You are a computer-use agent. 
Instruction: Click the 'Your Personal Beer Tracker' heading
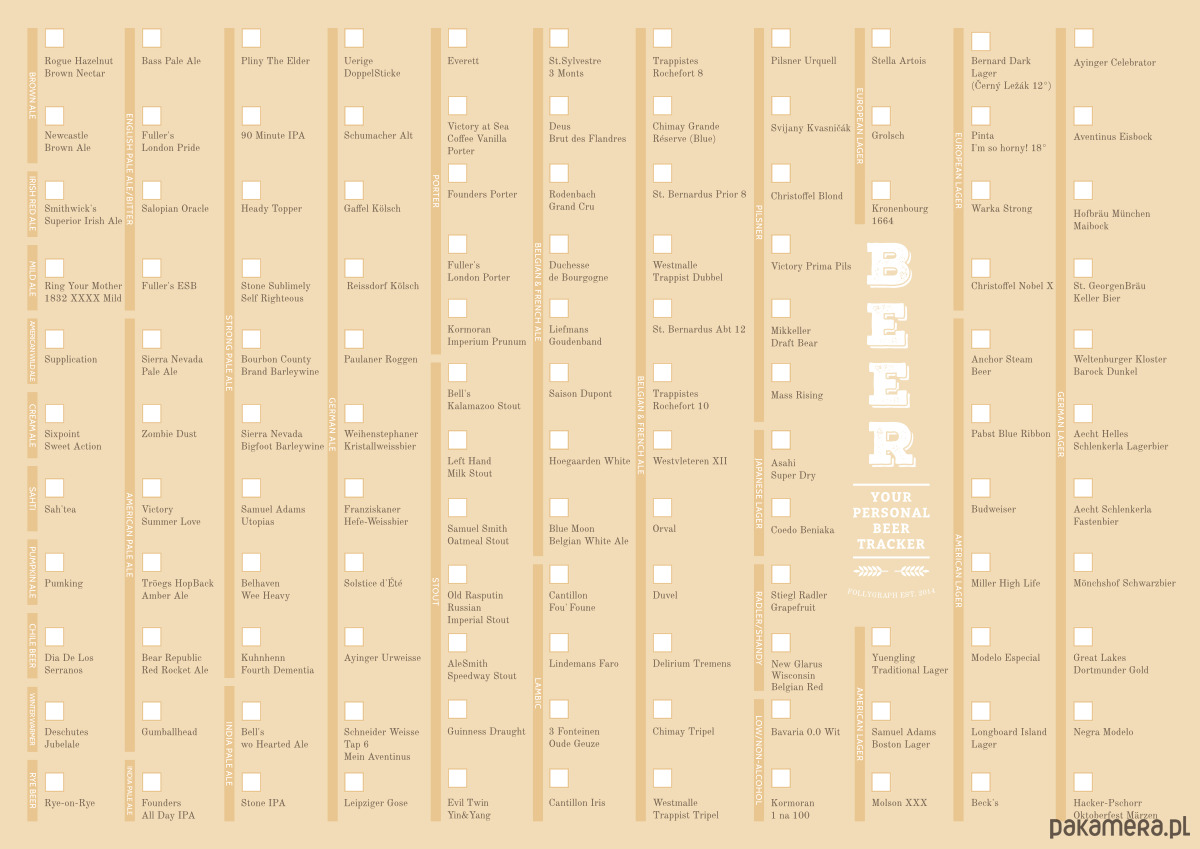[891, 521]
